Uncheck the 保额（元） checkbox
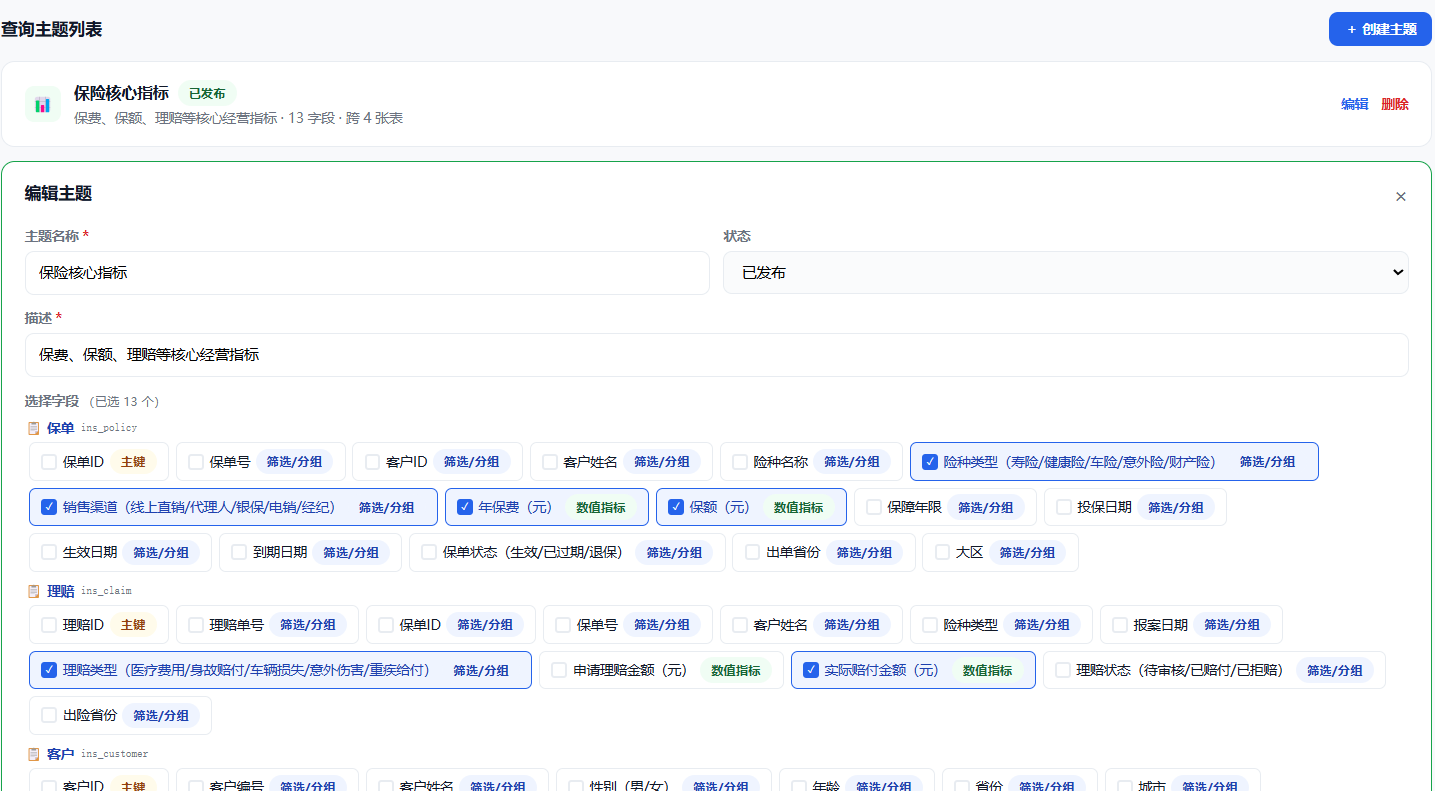 tap(676, 507)
